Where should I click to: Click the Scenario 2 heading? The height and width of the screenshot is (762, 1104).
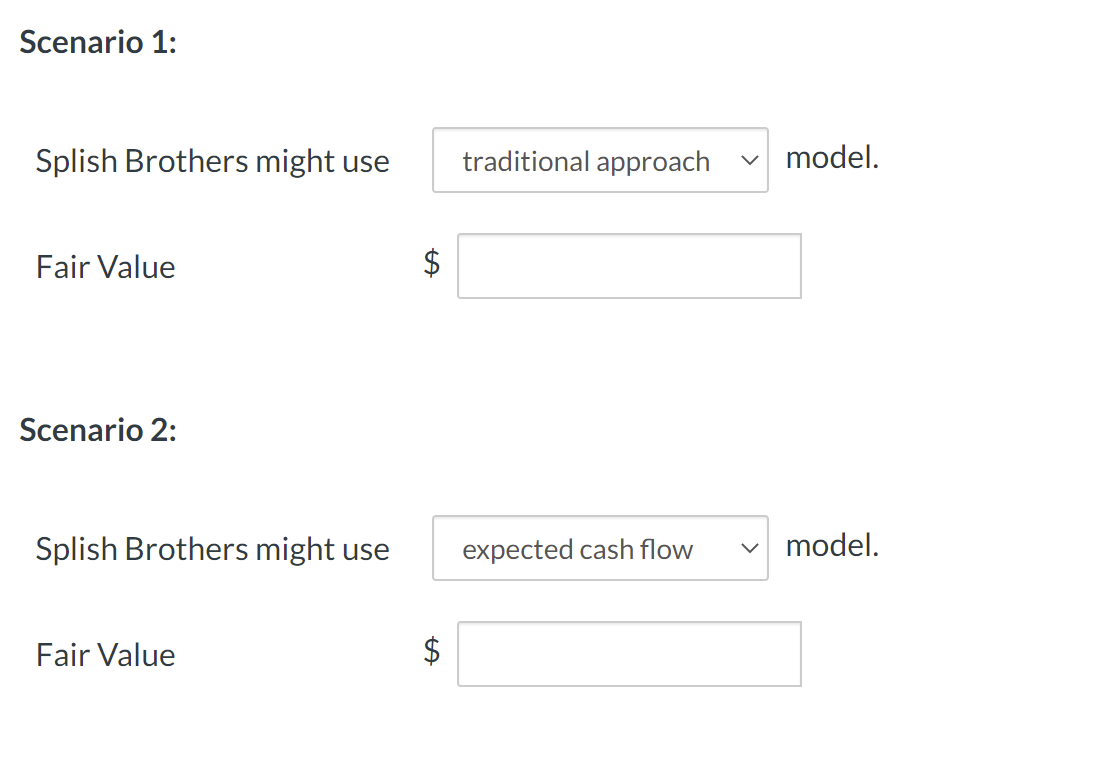click(x=96, y=430)
